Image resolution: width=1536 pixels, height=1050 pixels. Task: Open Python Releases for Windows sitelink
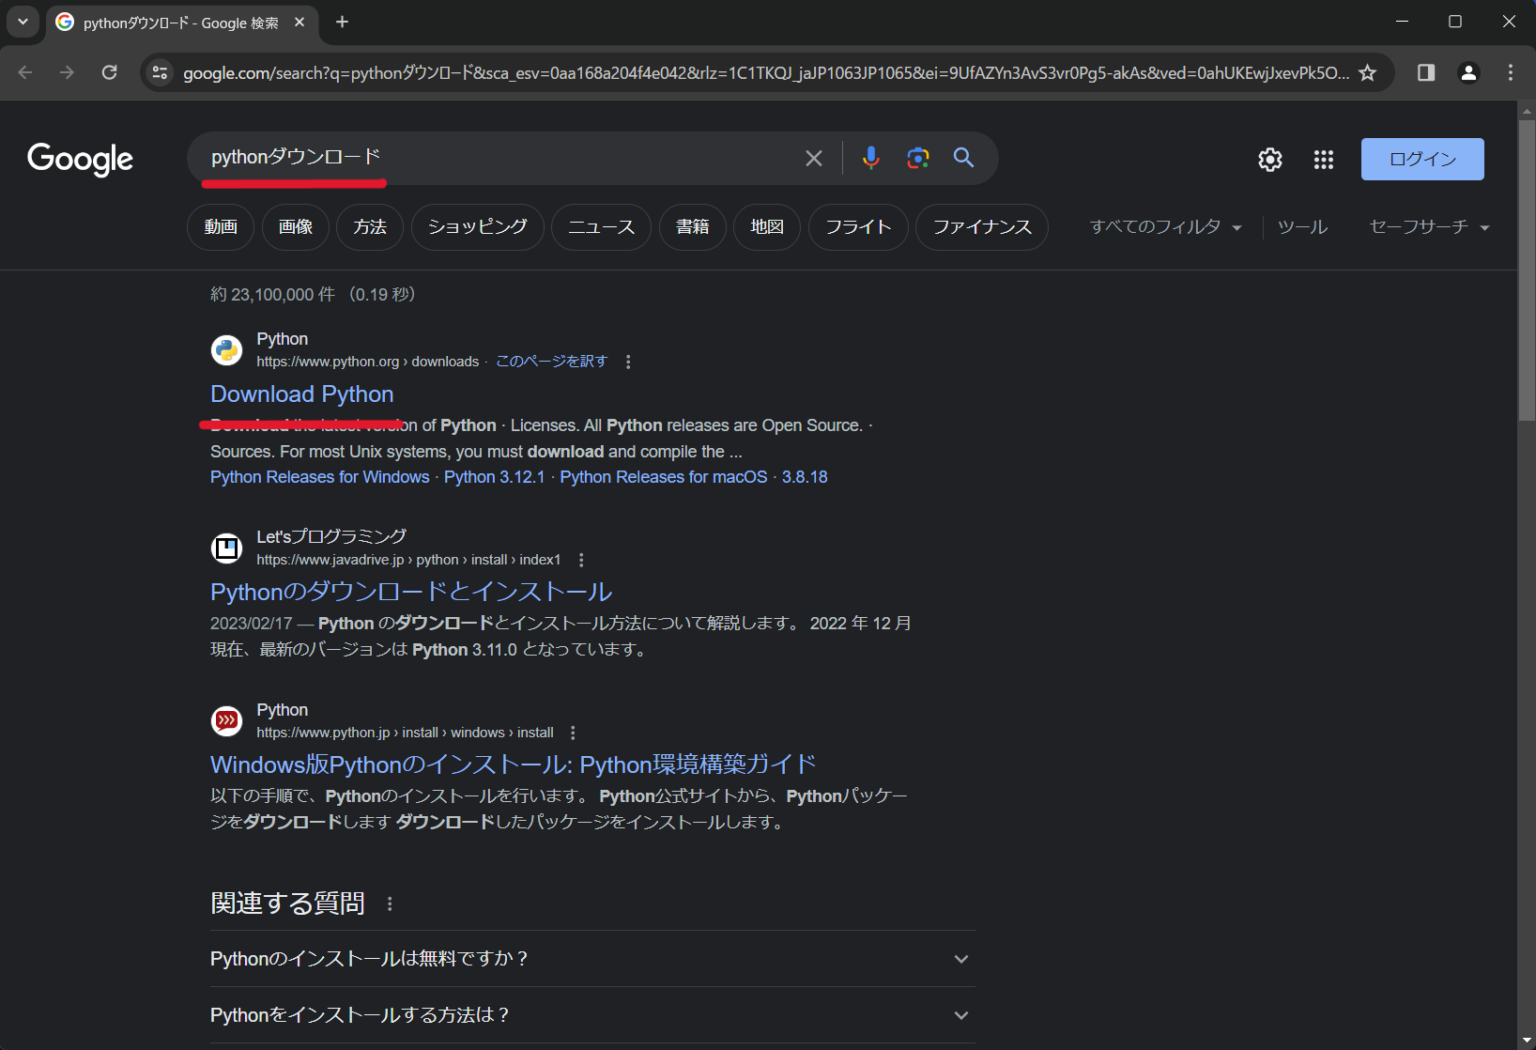coord(320,477)
